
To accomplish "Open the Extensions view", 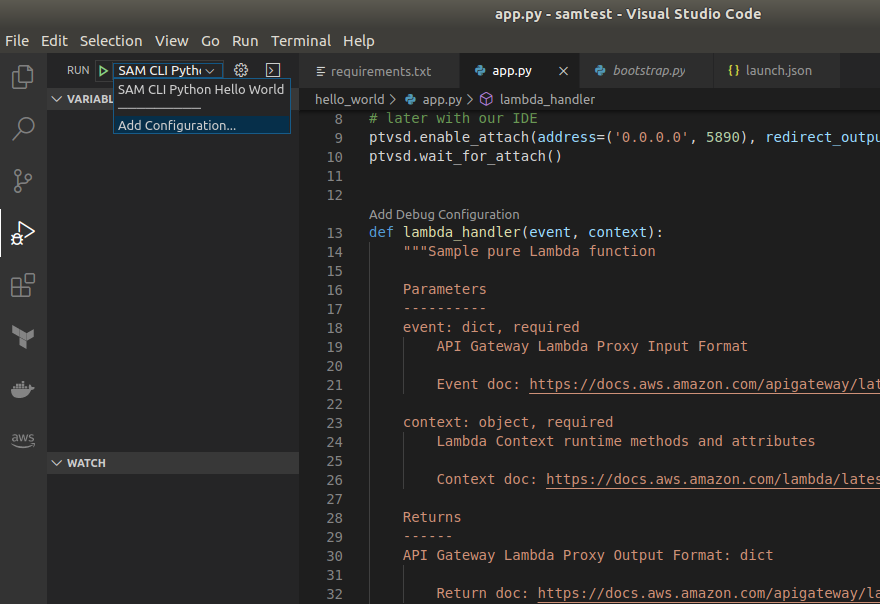I will pos(23,285).
